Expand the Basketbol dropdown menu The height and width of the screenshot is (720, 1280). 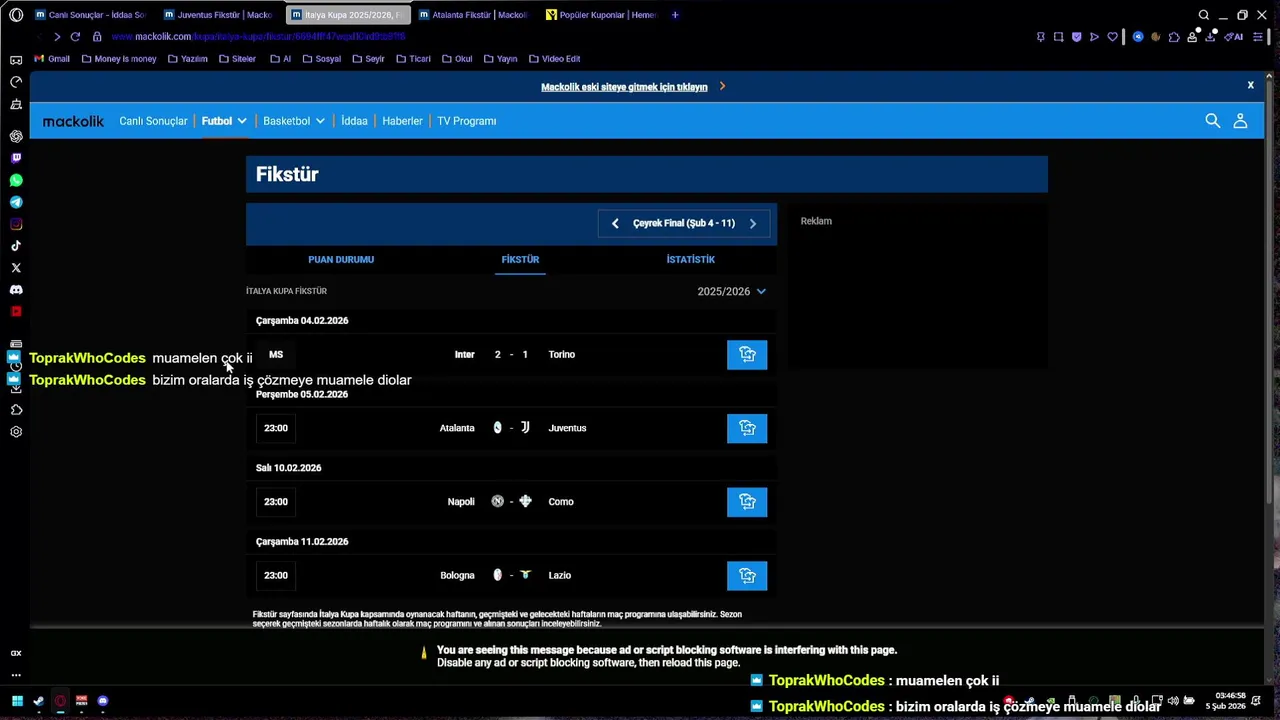tap(294, 121)
